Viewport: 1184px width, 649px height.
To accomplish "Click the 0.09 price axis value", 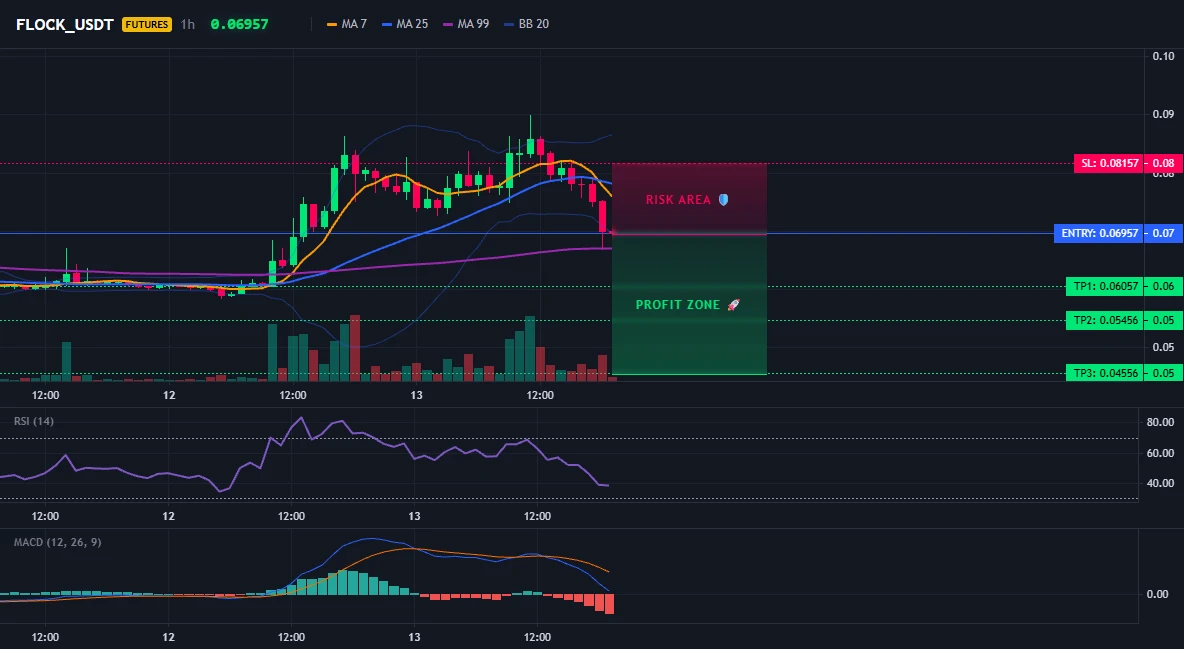I will point(1164,114).
